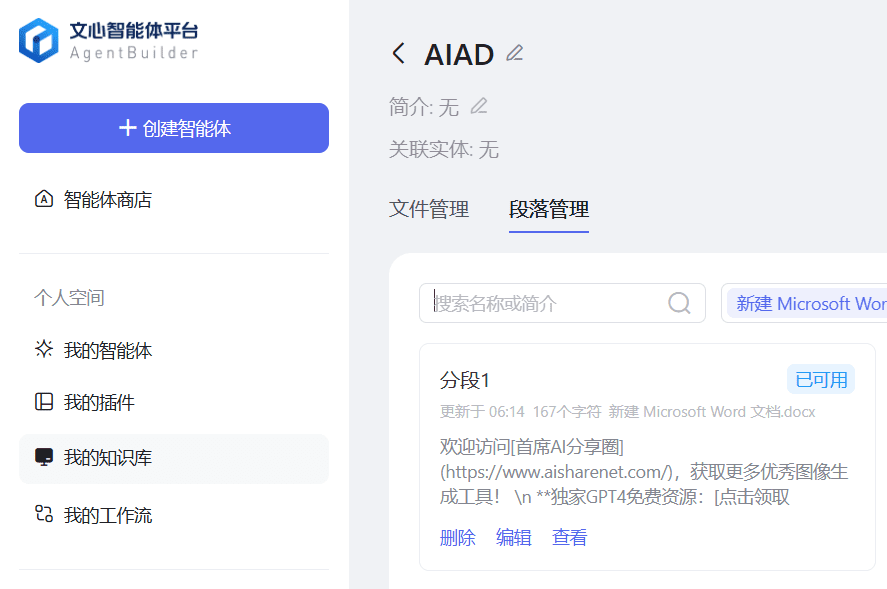Image resolution: width=887 pixels, height=589 pixels.
Task: Click the 欢迎访问[首席AI分享圈] paragraph text
Action: pos(643,472)
